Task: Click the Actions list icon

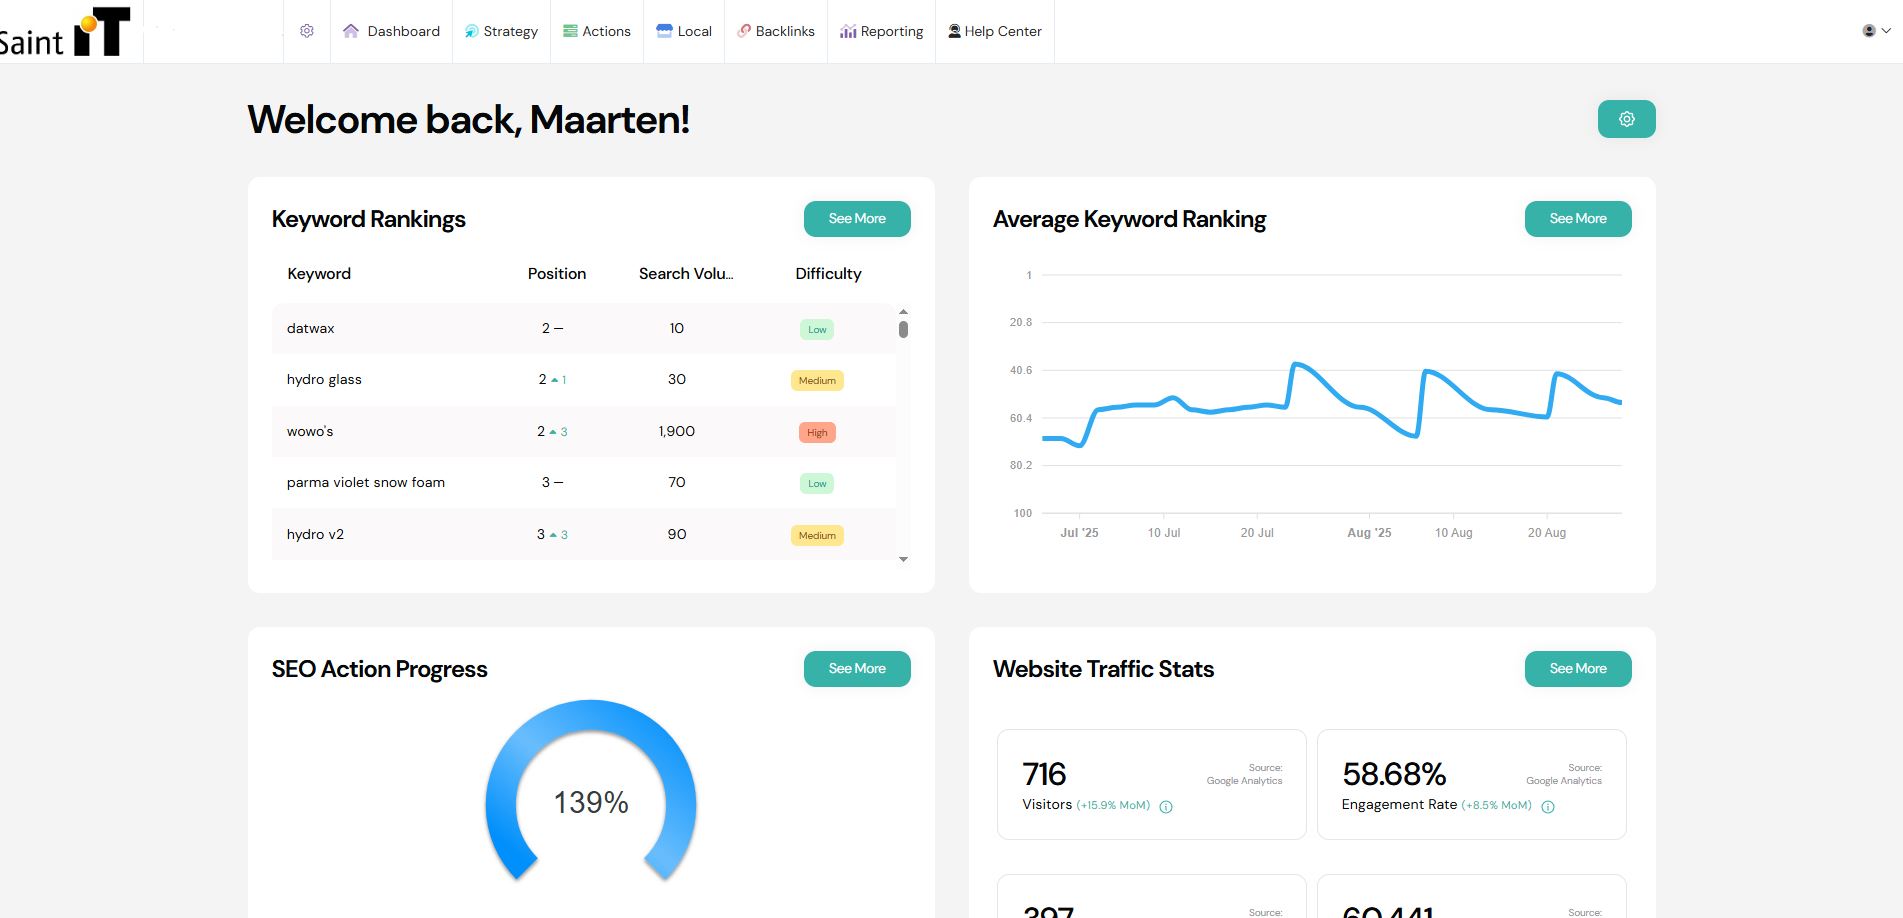Action: [x=570, y=31]
